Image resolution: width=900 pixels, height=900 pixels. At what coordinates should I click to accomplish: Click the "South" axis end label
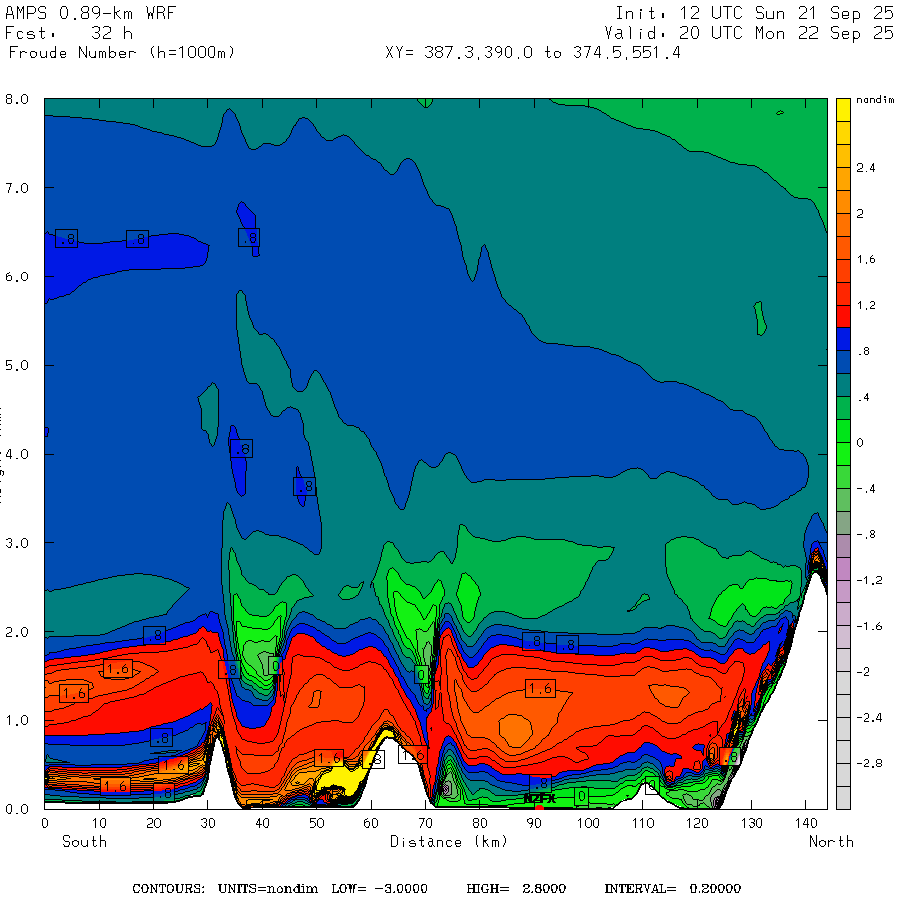[84, 841]
